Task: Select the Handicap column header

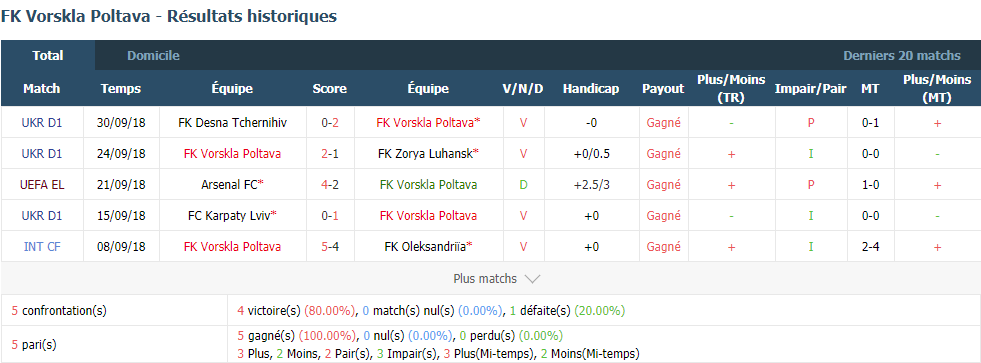Action: pyautogui.click(x=591, y=89)
